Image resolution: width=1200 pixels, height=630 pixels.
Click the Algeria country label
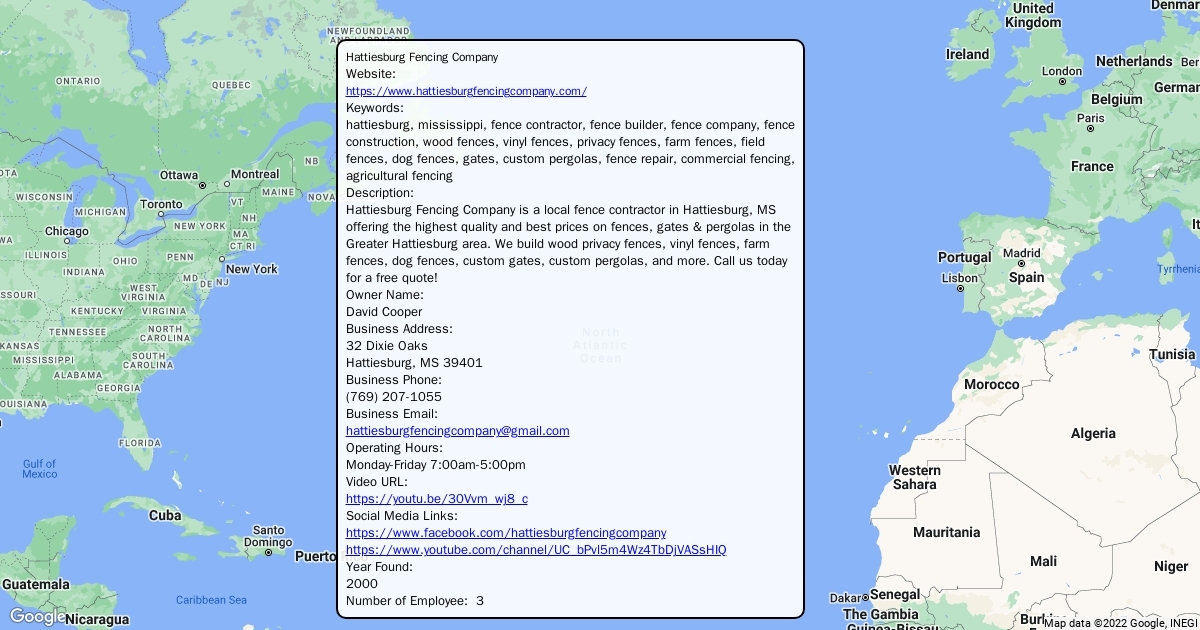click(1093, 433)
